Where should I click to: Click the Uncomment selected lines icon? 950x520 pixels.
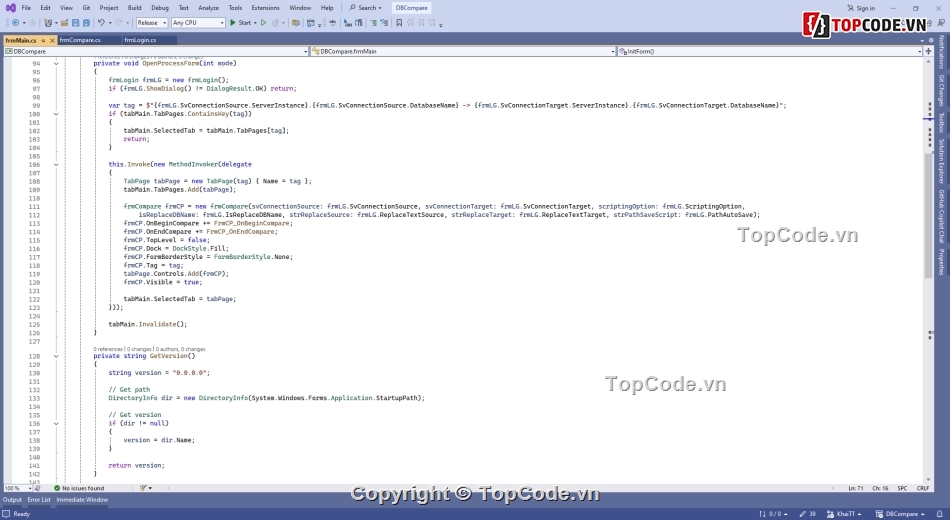point(384,22)
